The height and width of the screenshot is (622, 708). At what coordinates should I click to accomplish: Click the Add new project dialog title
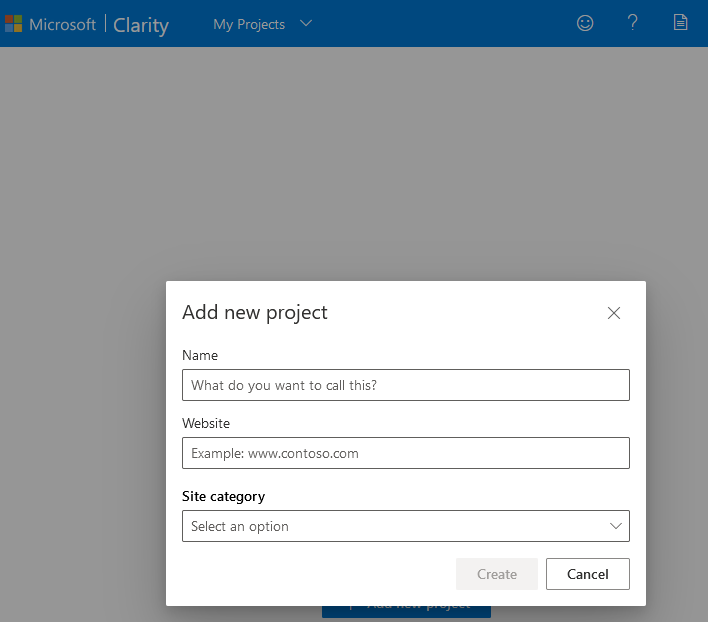coord(255,312)
